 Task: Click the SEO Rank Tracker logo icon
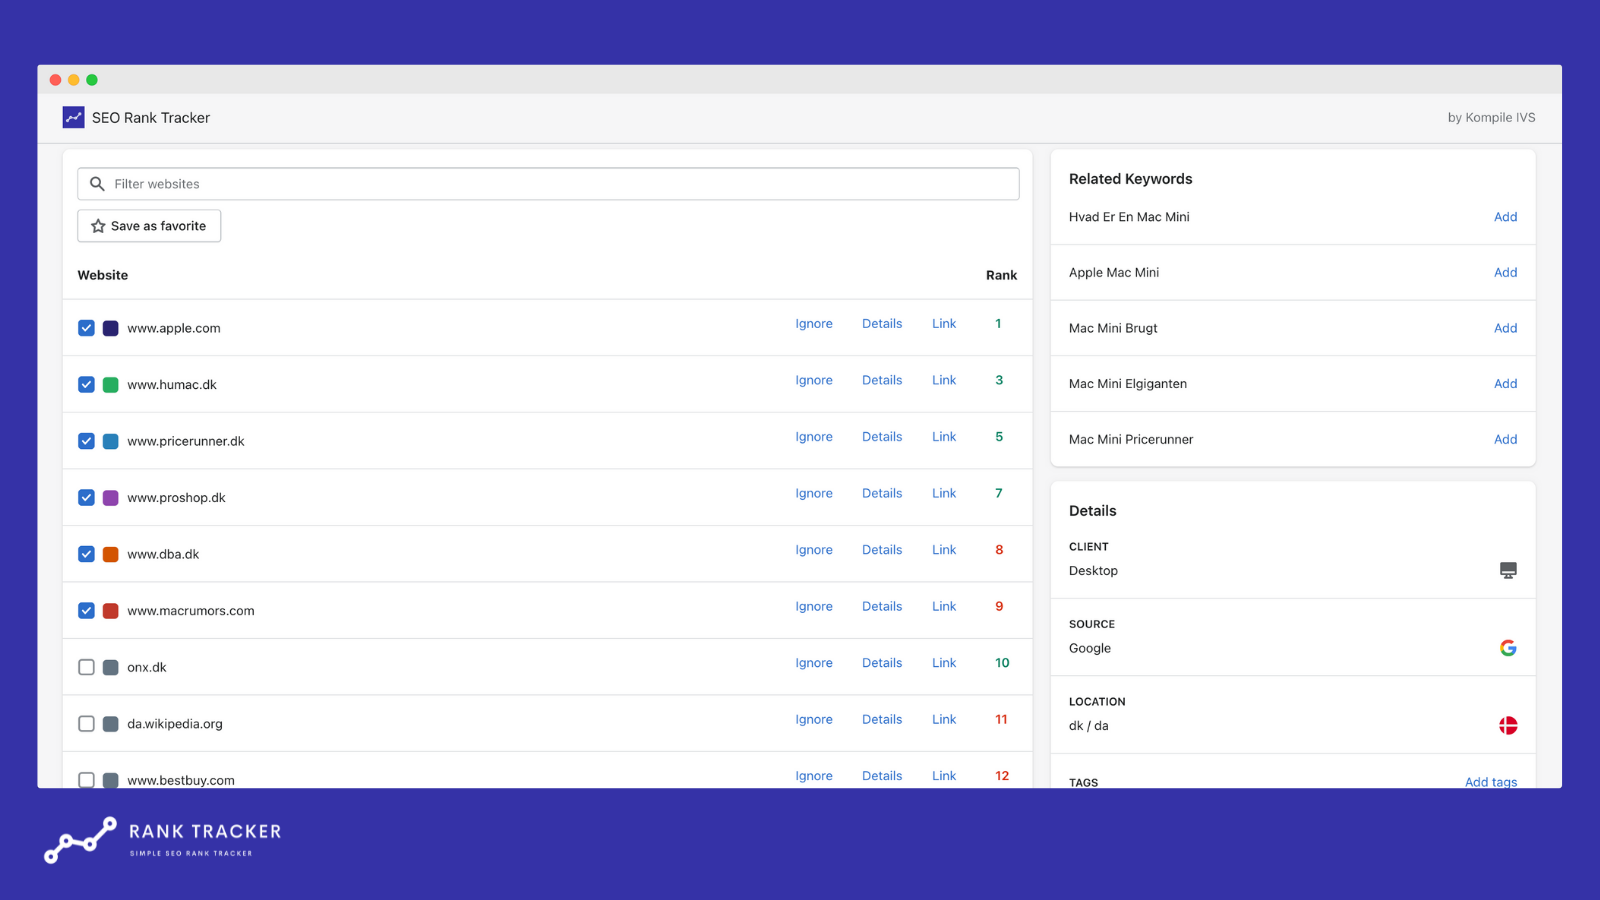(x=73, y=118)
